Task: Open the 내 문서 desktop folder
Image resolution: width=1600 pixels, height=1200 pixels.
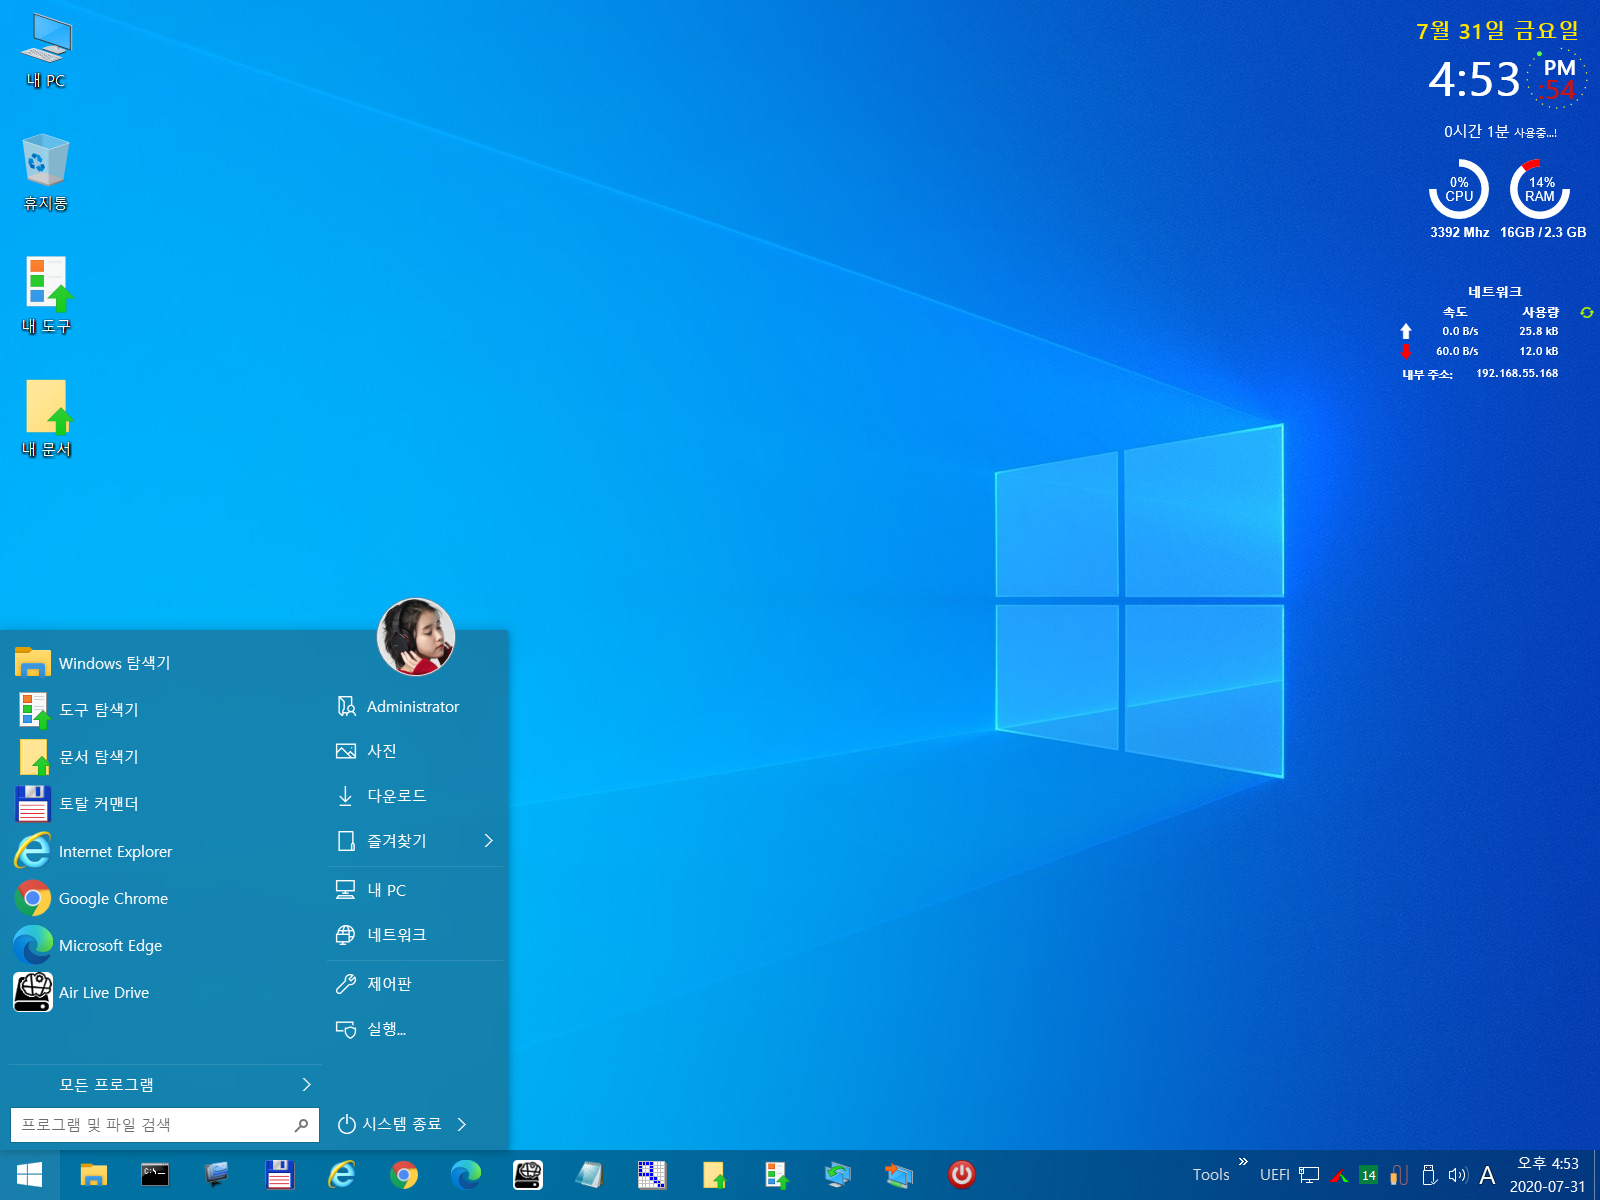Action: click(46, 418)
